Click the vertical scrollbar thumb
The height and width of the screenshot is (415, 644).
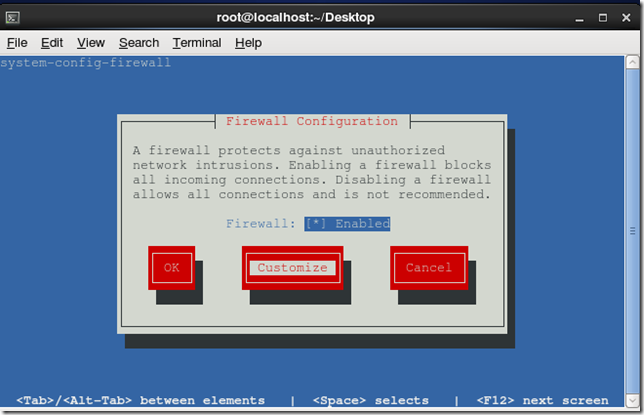point(632,231)
